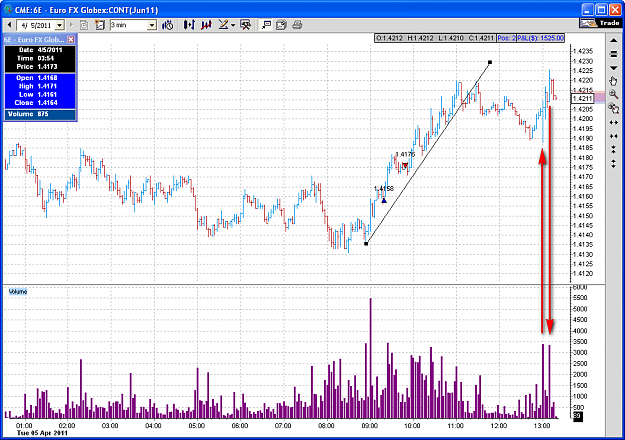Click the data window Date 4/5/2011 row
Screen dimensions: 625x440
point(40,50)
